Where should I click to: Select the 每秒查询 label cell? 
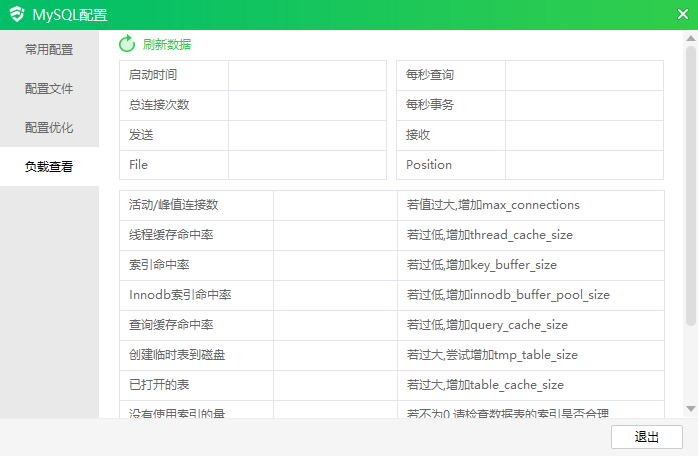tap(451, 75)
